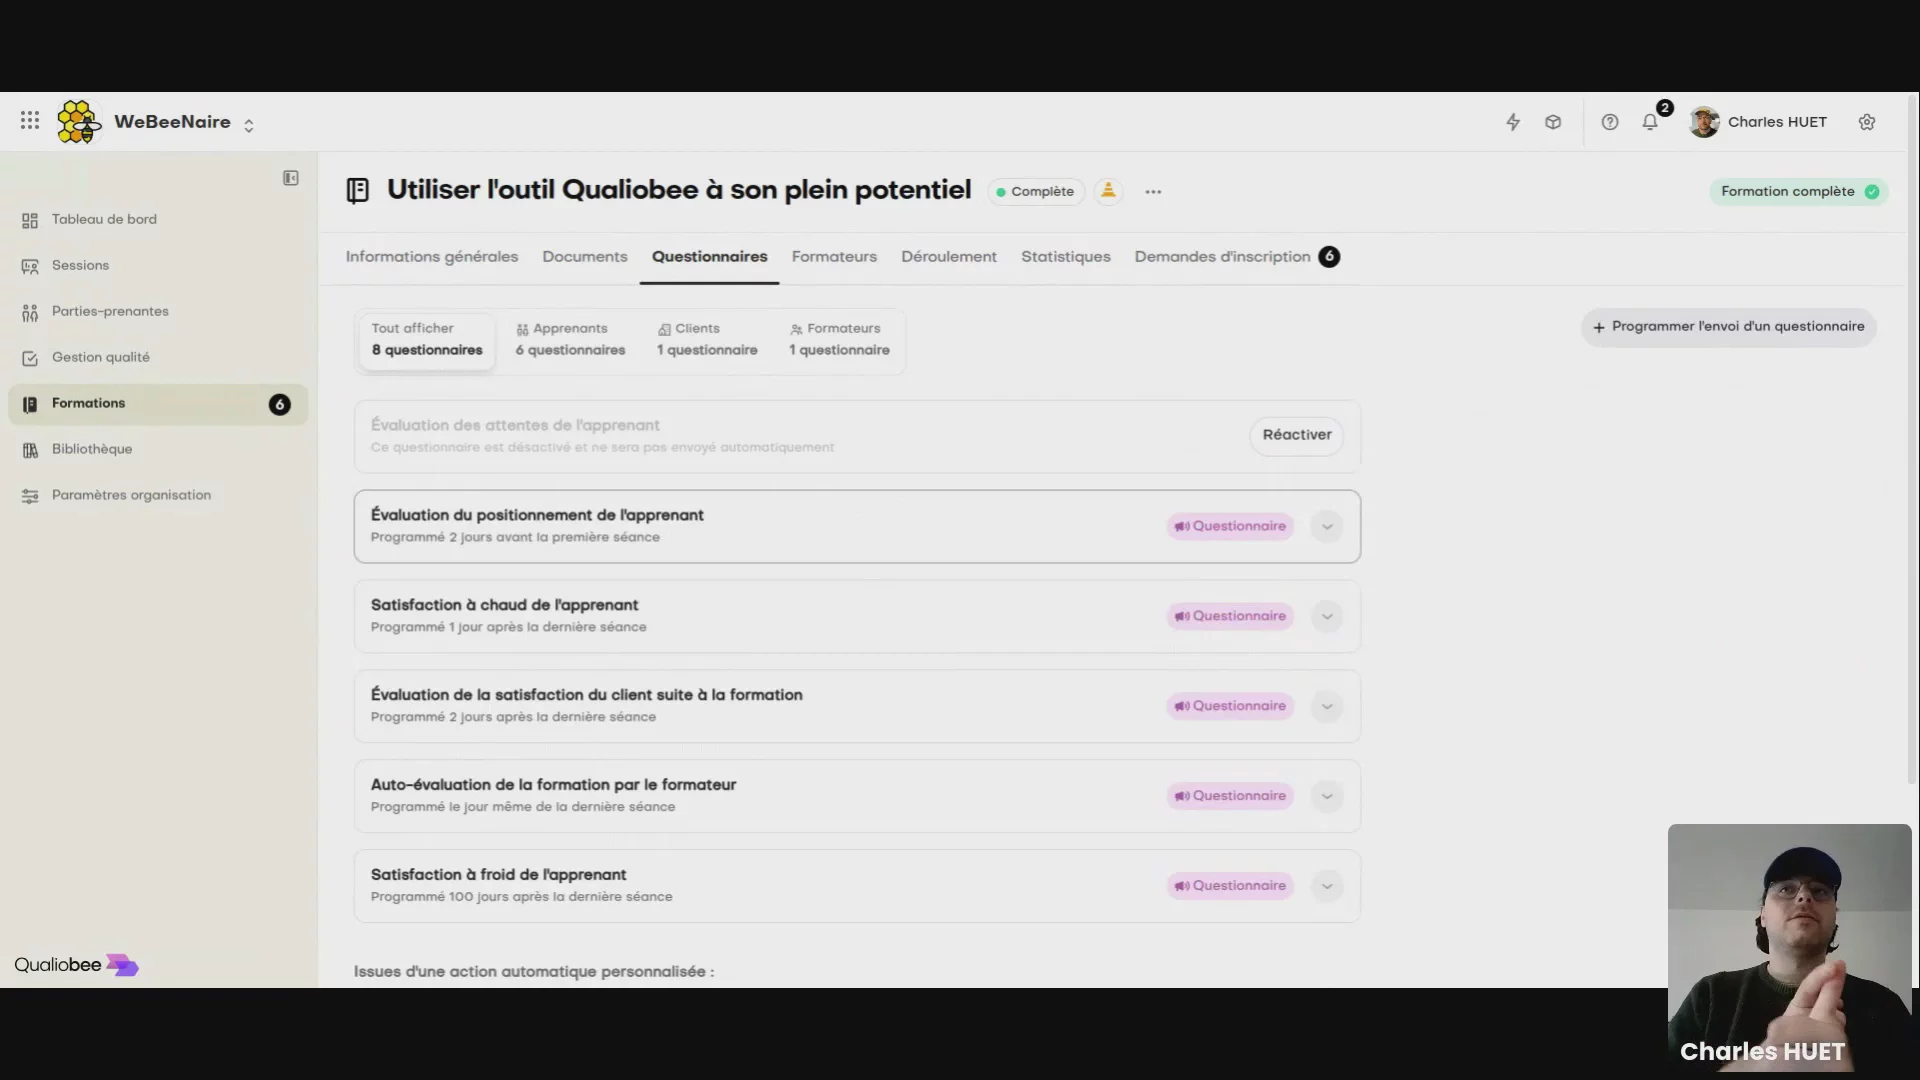Open Demandes d'inscription tab
The width and height of the screenshot is (1920, 1080).
1237,257
